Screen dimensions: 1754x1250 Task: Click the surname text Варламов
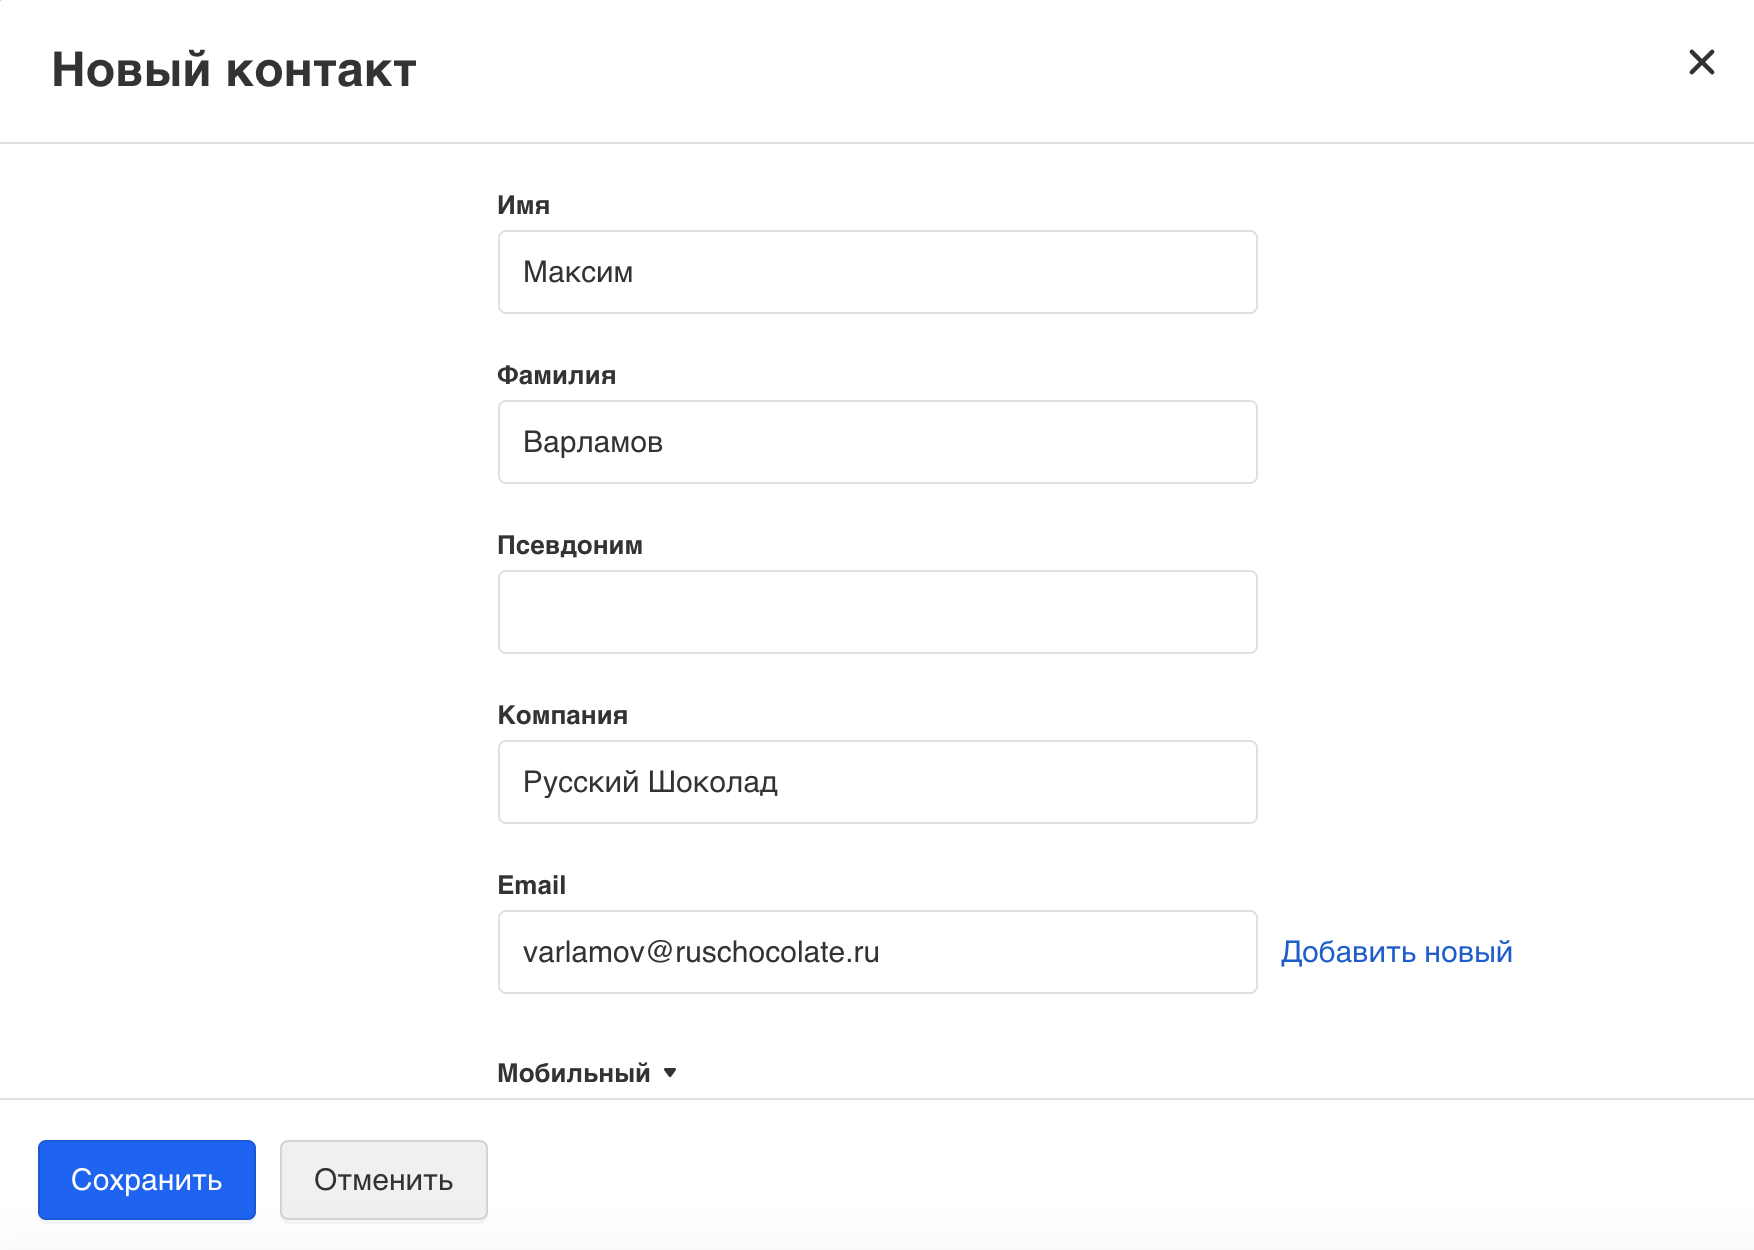point(593,442)
